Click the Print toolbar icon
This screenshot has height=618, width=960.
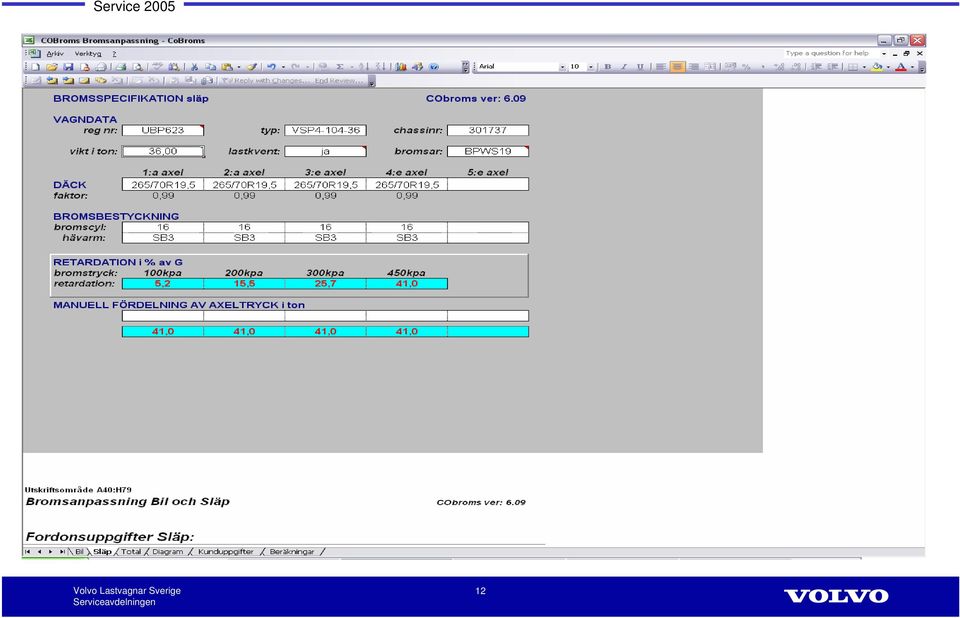[121, 67]
